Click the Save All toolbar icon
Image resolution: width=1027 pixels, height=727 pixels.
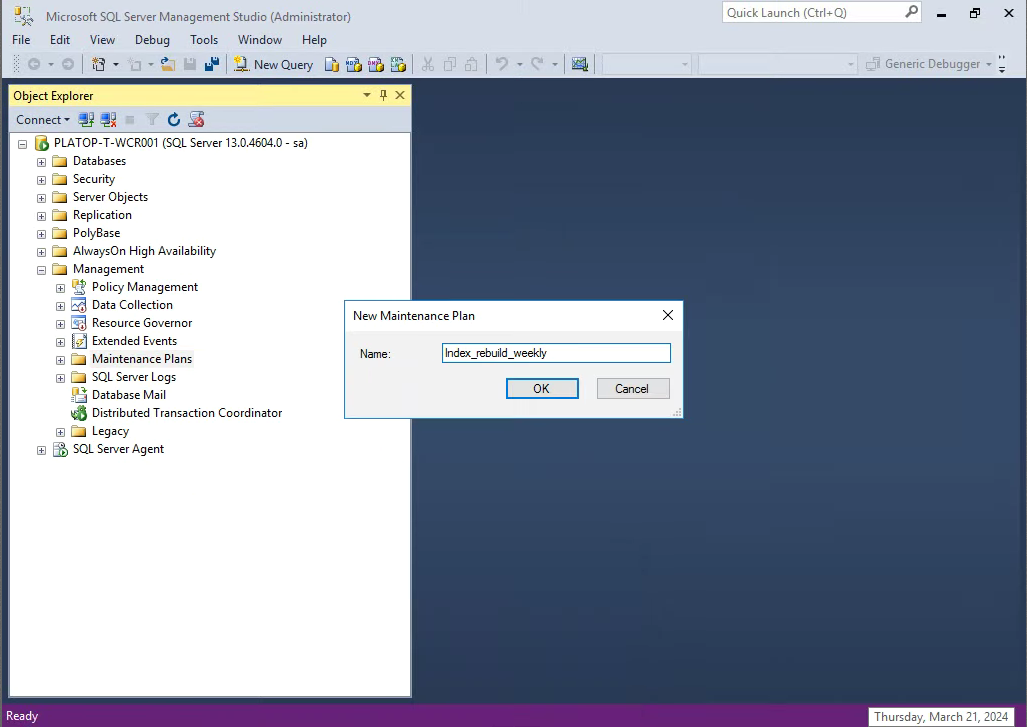click(211, 64)
